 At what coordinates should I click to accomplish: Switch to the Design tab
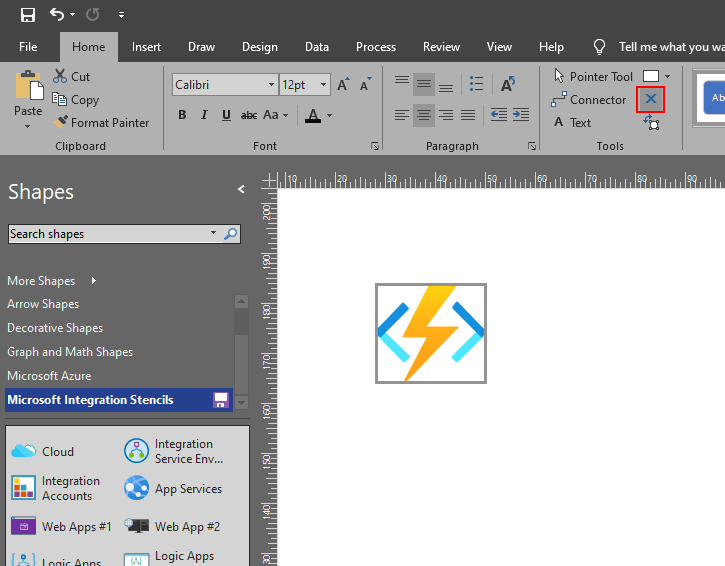click(260, 47)
